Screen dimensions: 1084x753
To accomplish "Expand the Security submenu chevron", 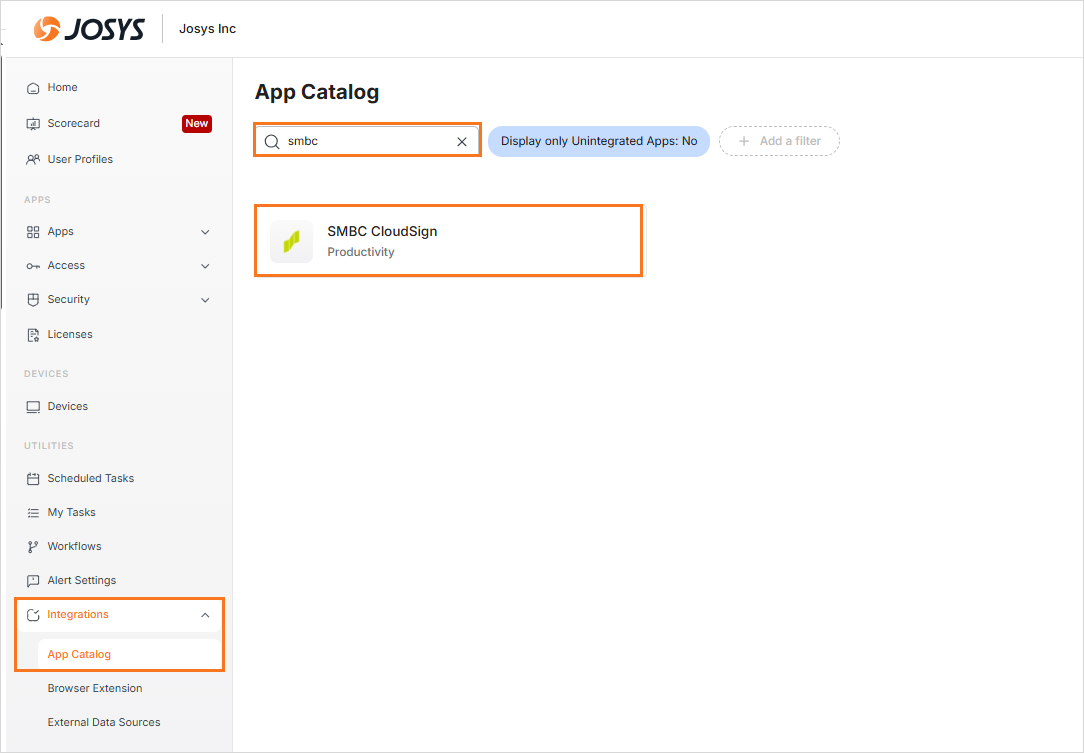I will [205, 300].
